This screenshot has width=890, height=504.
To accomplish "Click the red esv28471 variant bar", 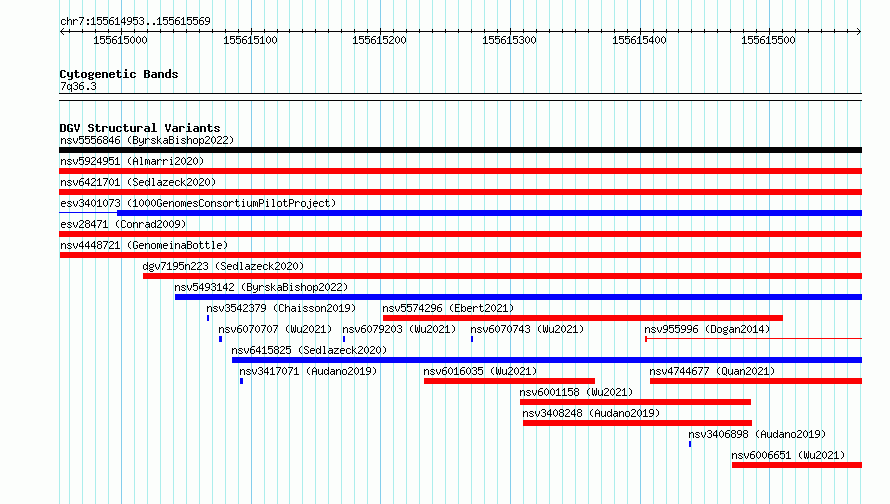I will [460, 234].
